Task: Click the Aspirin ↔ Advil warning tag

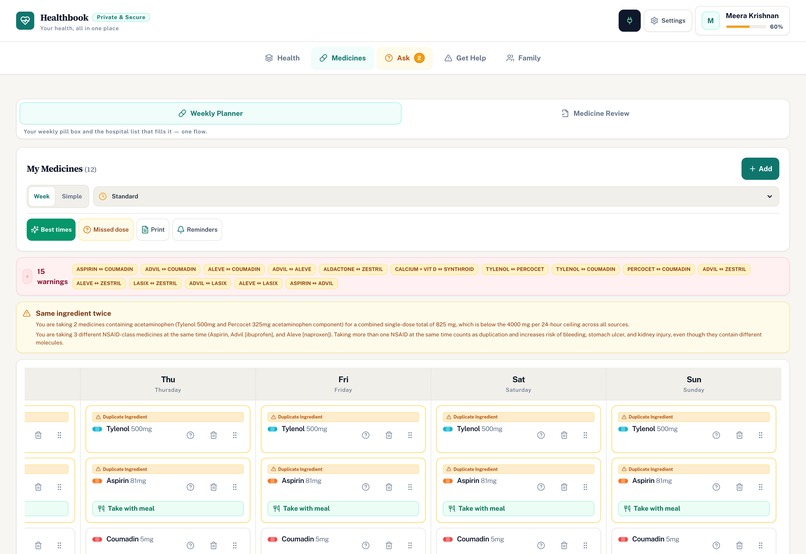Action: 312,283
